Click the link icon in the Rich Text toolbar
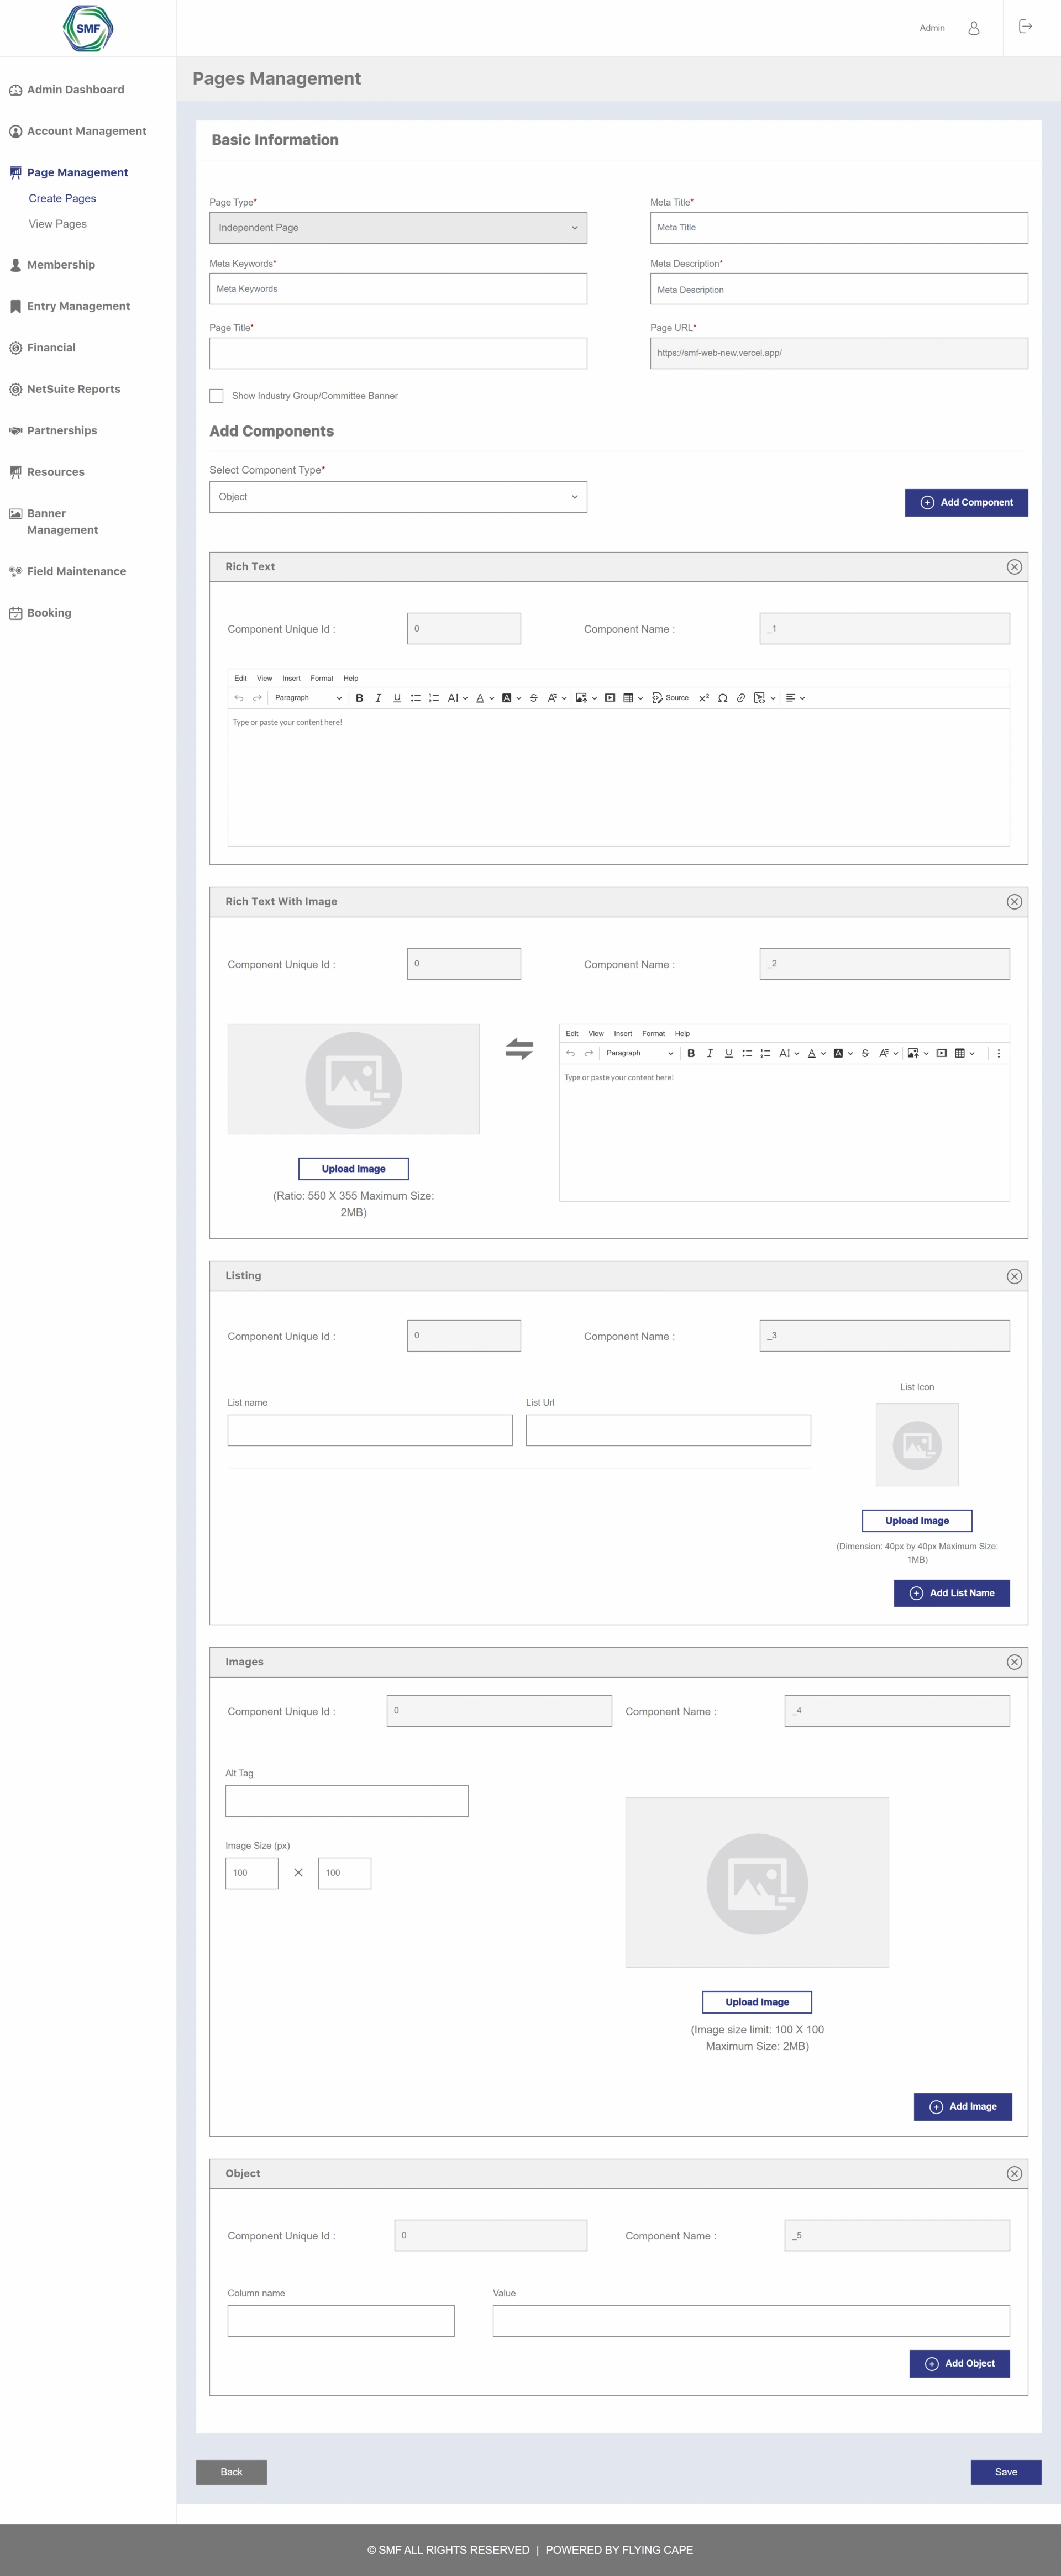The width and height of the screenshot is (1061, 2576). [x=741, y=698]
